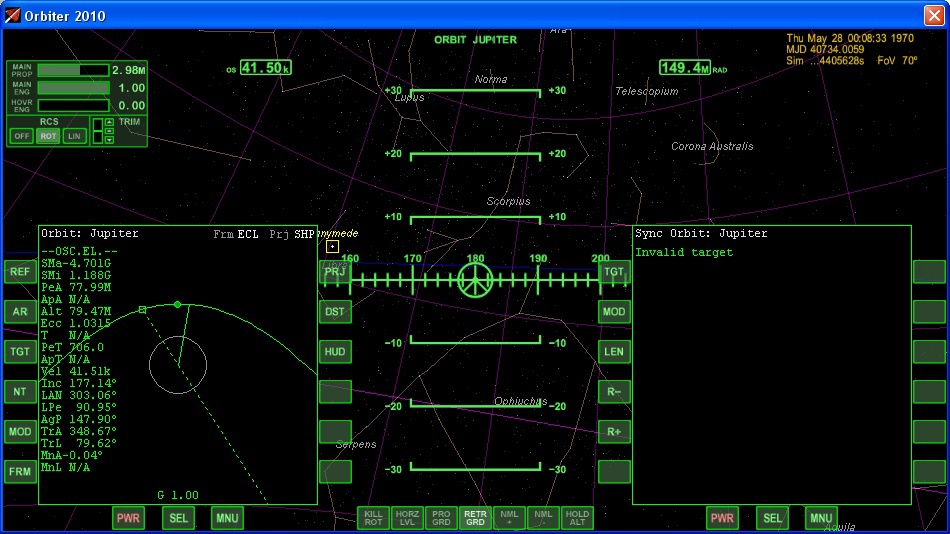Click the trim down arrow
This screenshot has height=534, width=950.
(x=110, y=139)
